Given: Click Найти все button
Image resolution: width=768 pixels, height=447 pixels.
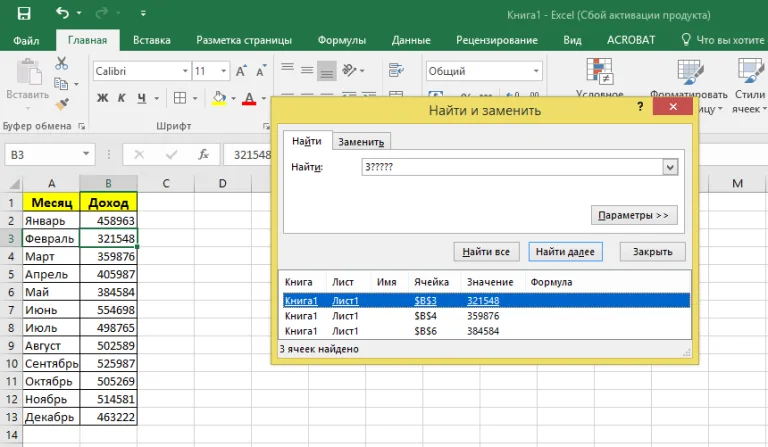Looking at the screenshot, I should coord(486,252).
